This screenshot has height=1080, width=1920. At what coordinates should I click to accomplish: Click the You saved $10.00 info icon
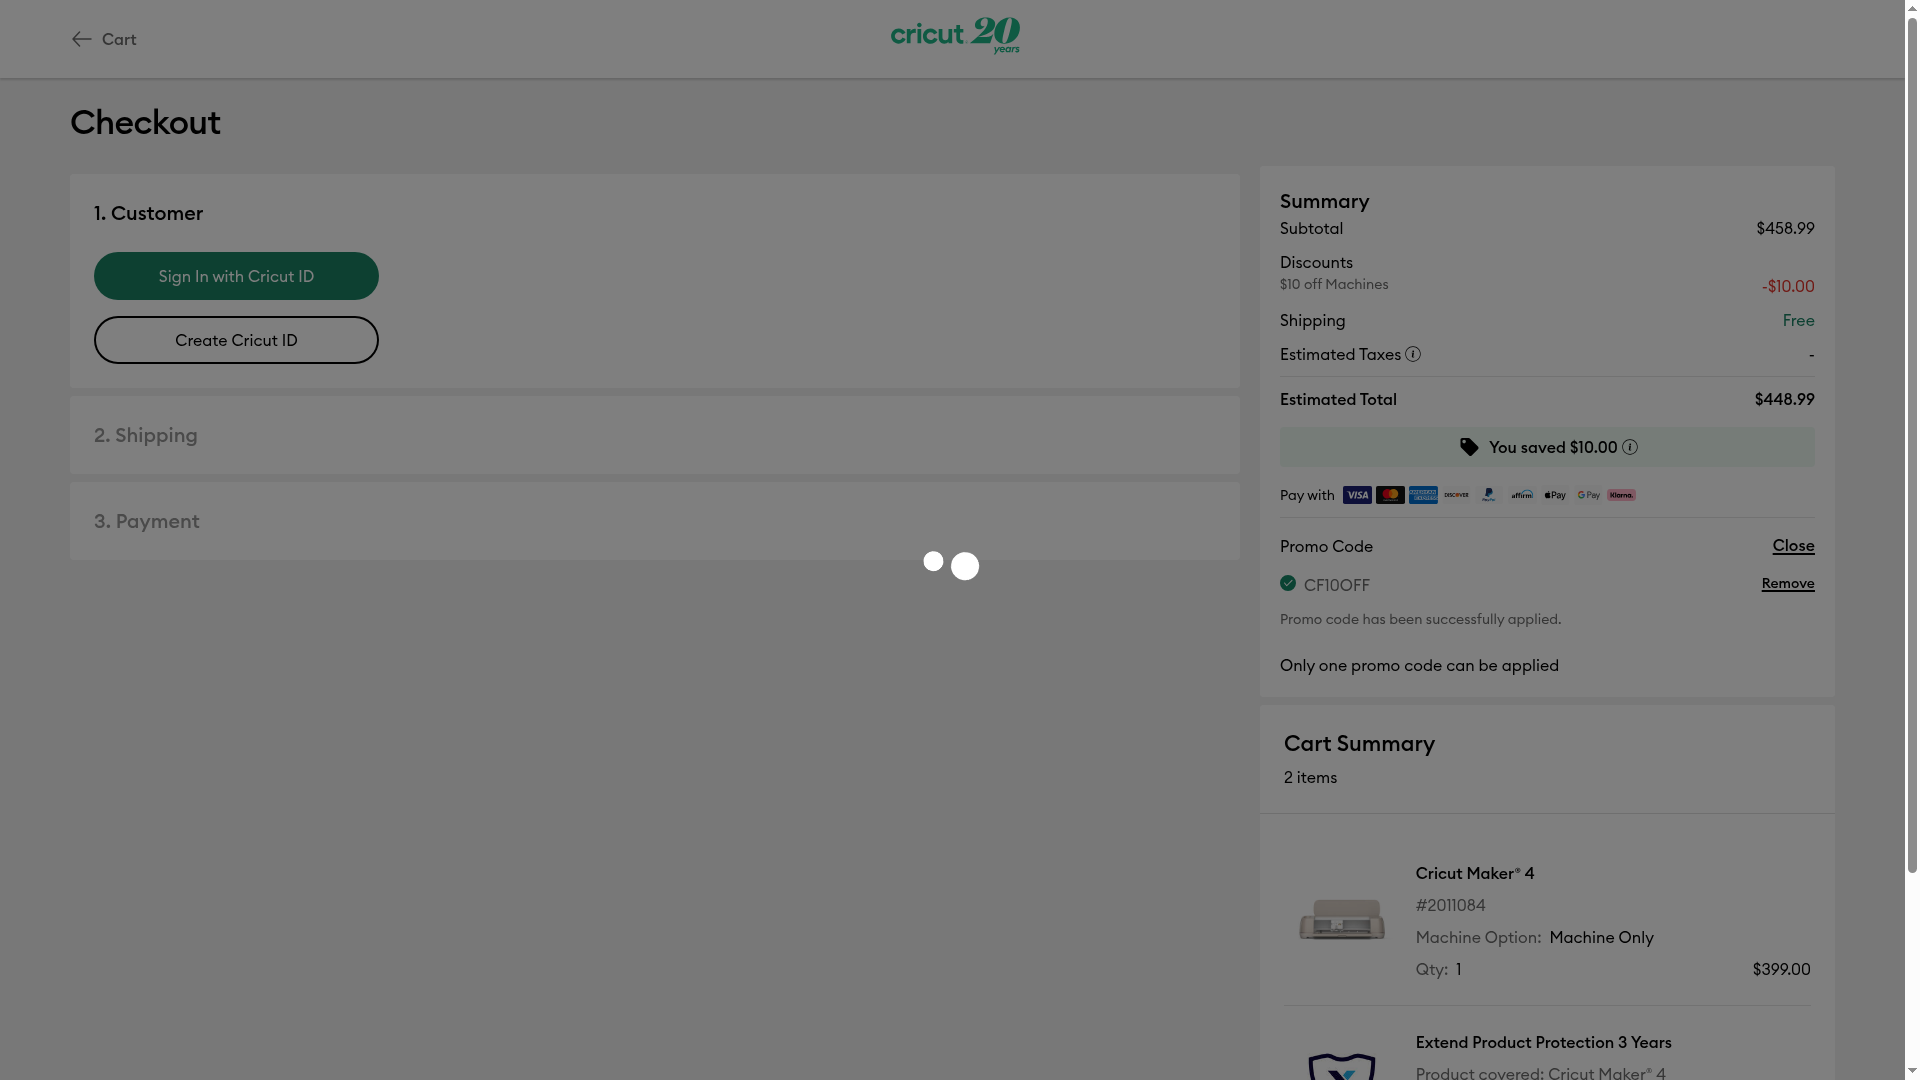point(1630,447)
